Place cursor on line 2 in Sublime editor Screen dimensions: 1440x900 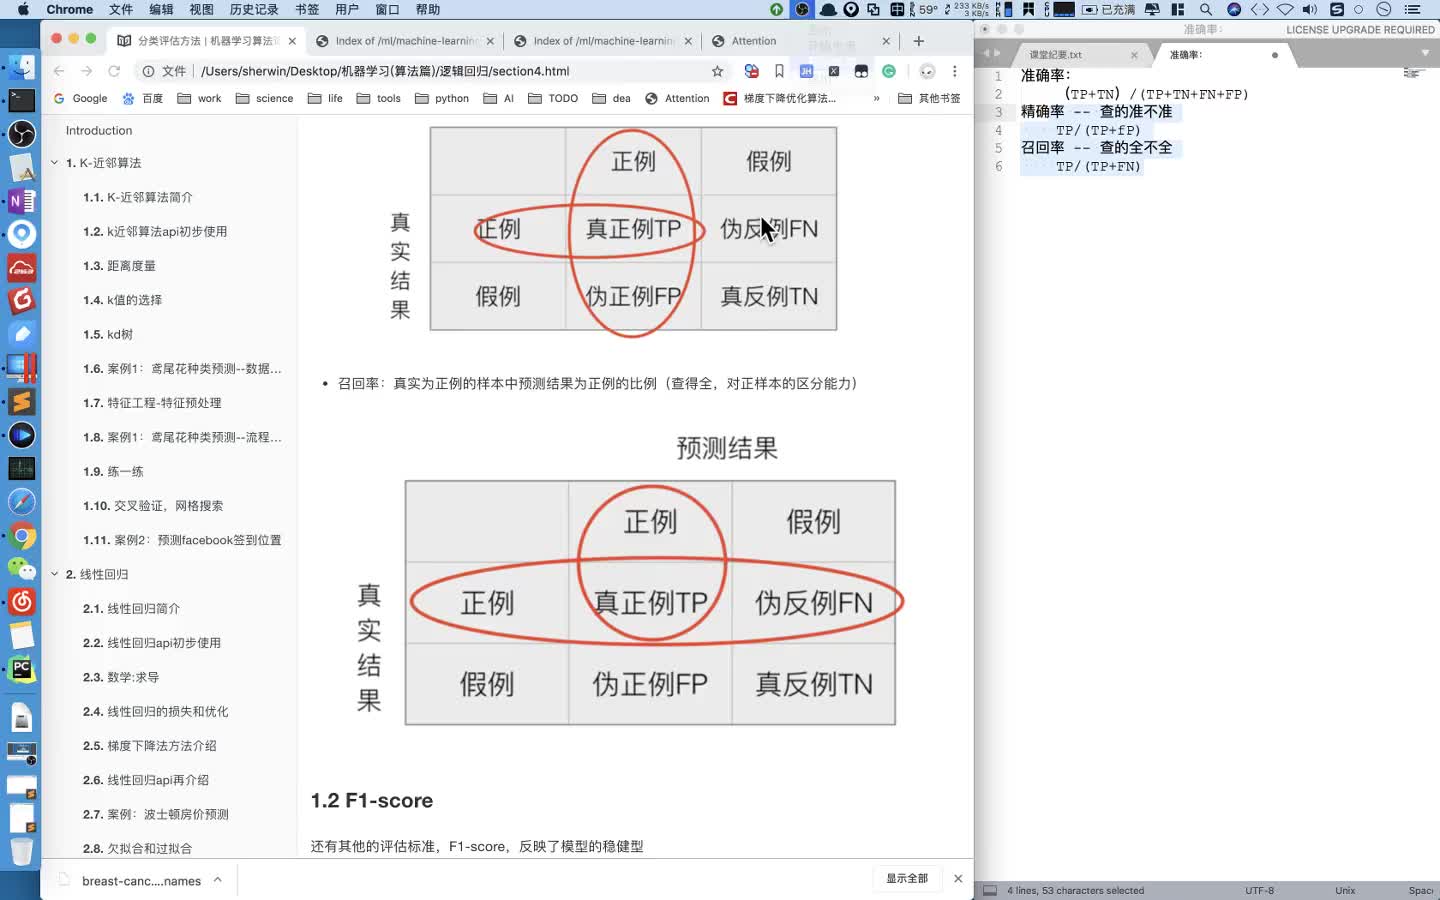pyautogui.click(x=1156, y=94)
